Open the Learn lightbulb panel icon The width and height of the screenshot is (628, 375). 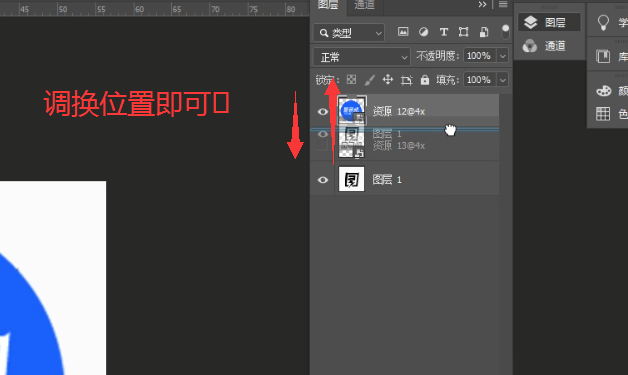(603, 22)
